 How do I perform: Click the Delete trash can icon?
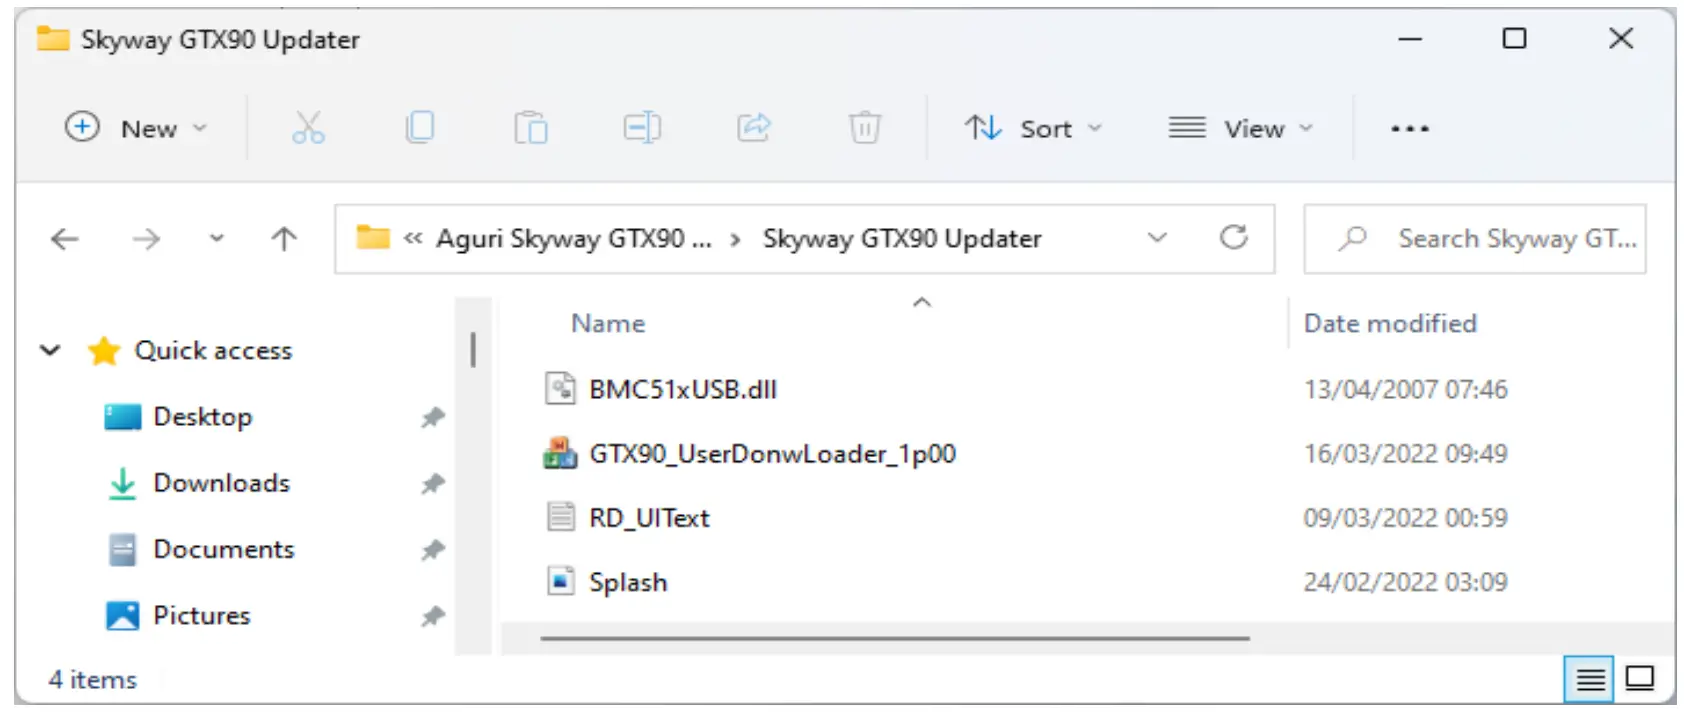click(x=865, y=128)
